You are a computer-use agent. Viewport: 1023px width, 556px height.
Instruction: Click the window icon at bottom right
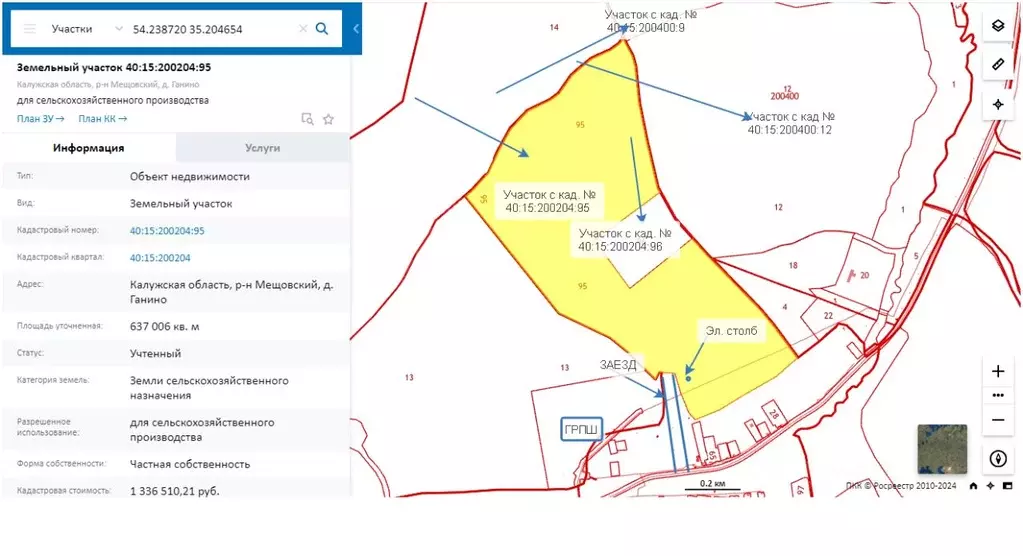1007,486
